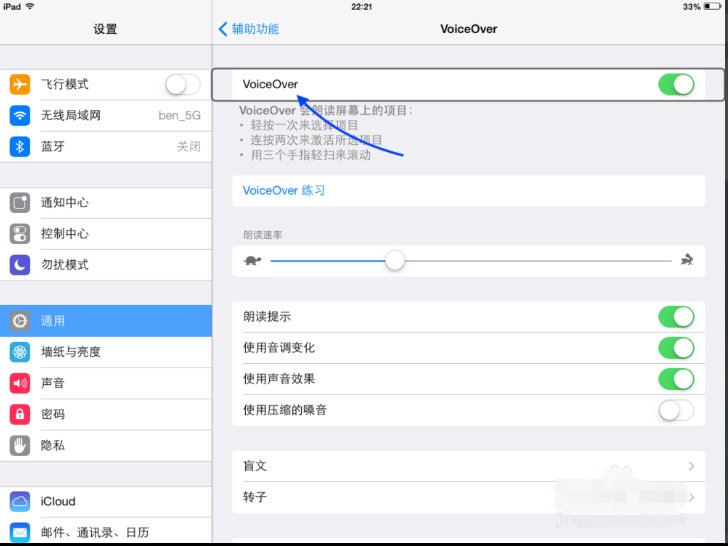The image size is (728, 546).
Task: Tap the 22:21 clock in status bar
Action: pyautogui.click(x=361, y=6)
